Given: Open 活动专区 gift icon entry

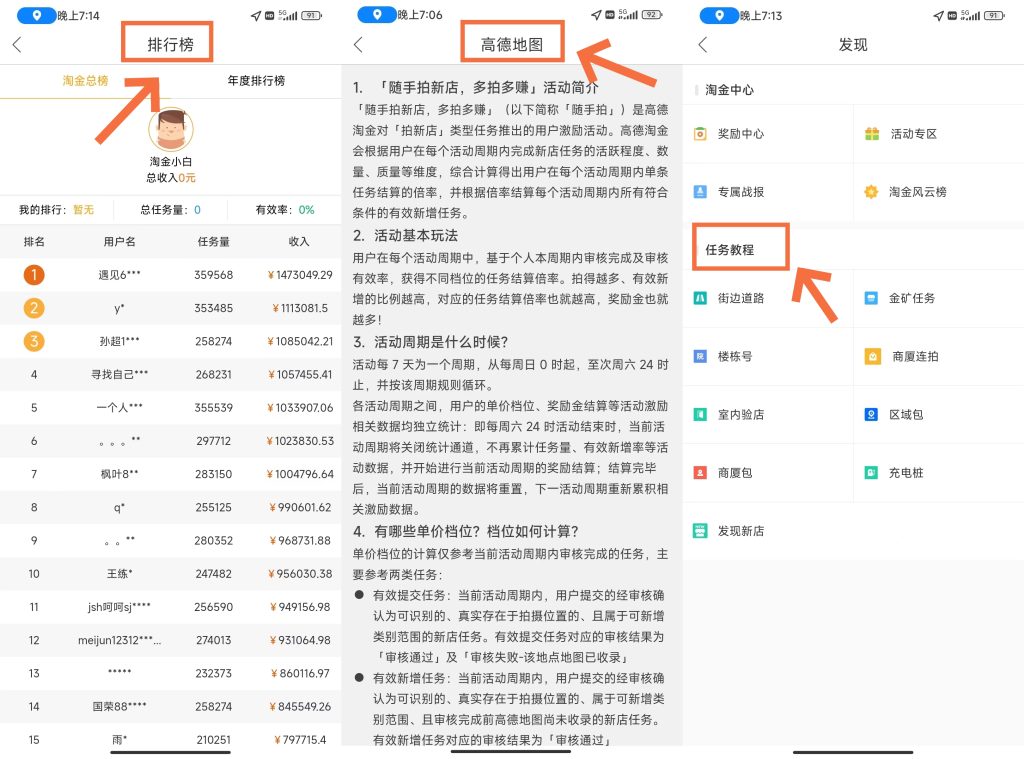Looking at the screenshot, I should [872, 134].
